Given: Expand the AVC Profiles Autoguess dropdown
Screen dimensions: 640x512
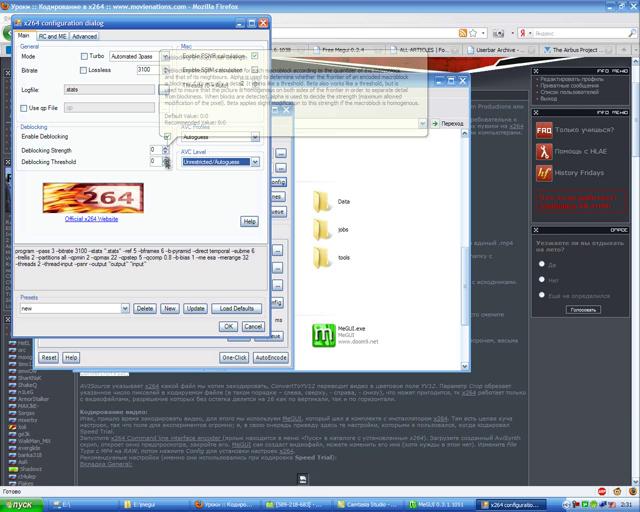Looking at the screenshot, I should pyautogui.click(x=255, y=137).
